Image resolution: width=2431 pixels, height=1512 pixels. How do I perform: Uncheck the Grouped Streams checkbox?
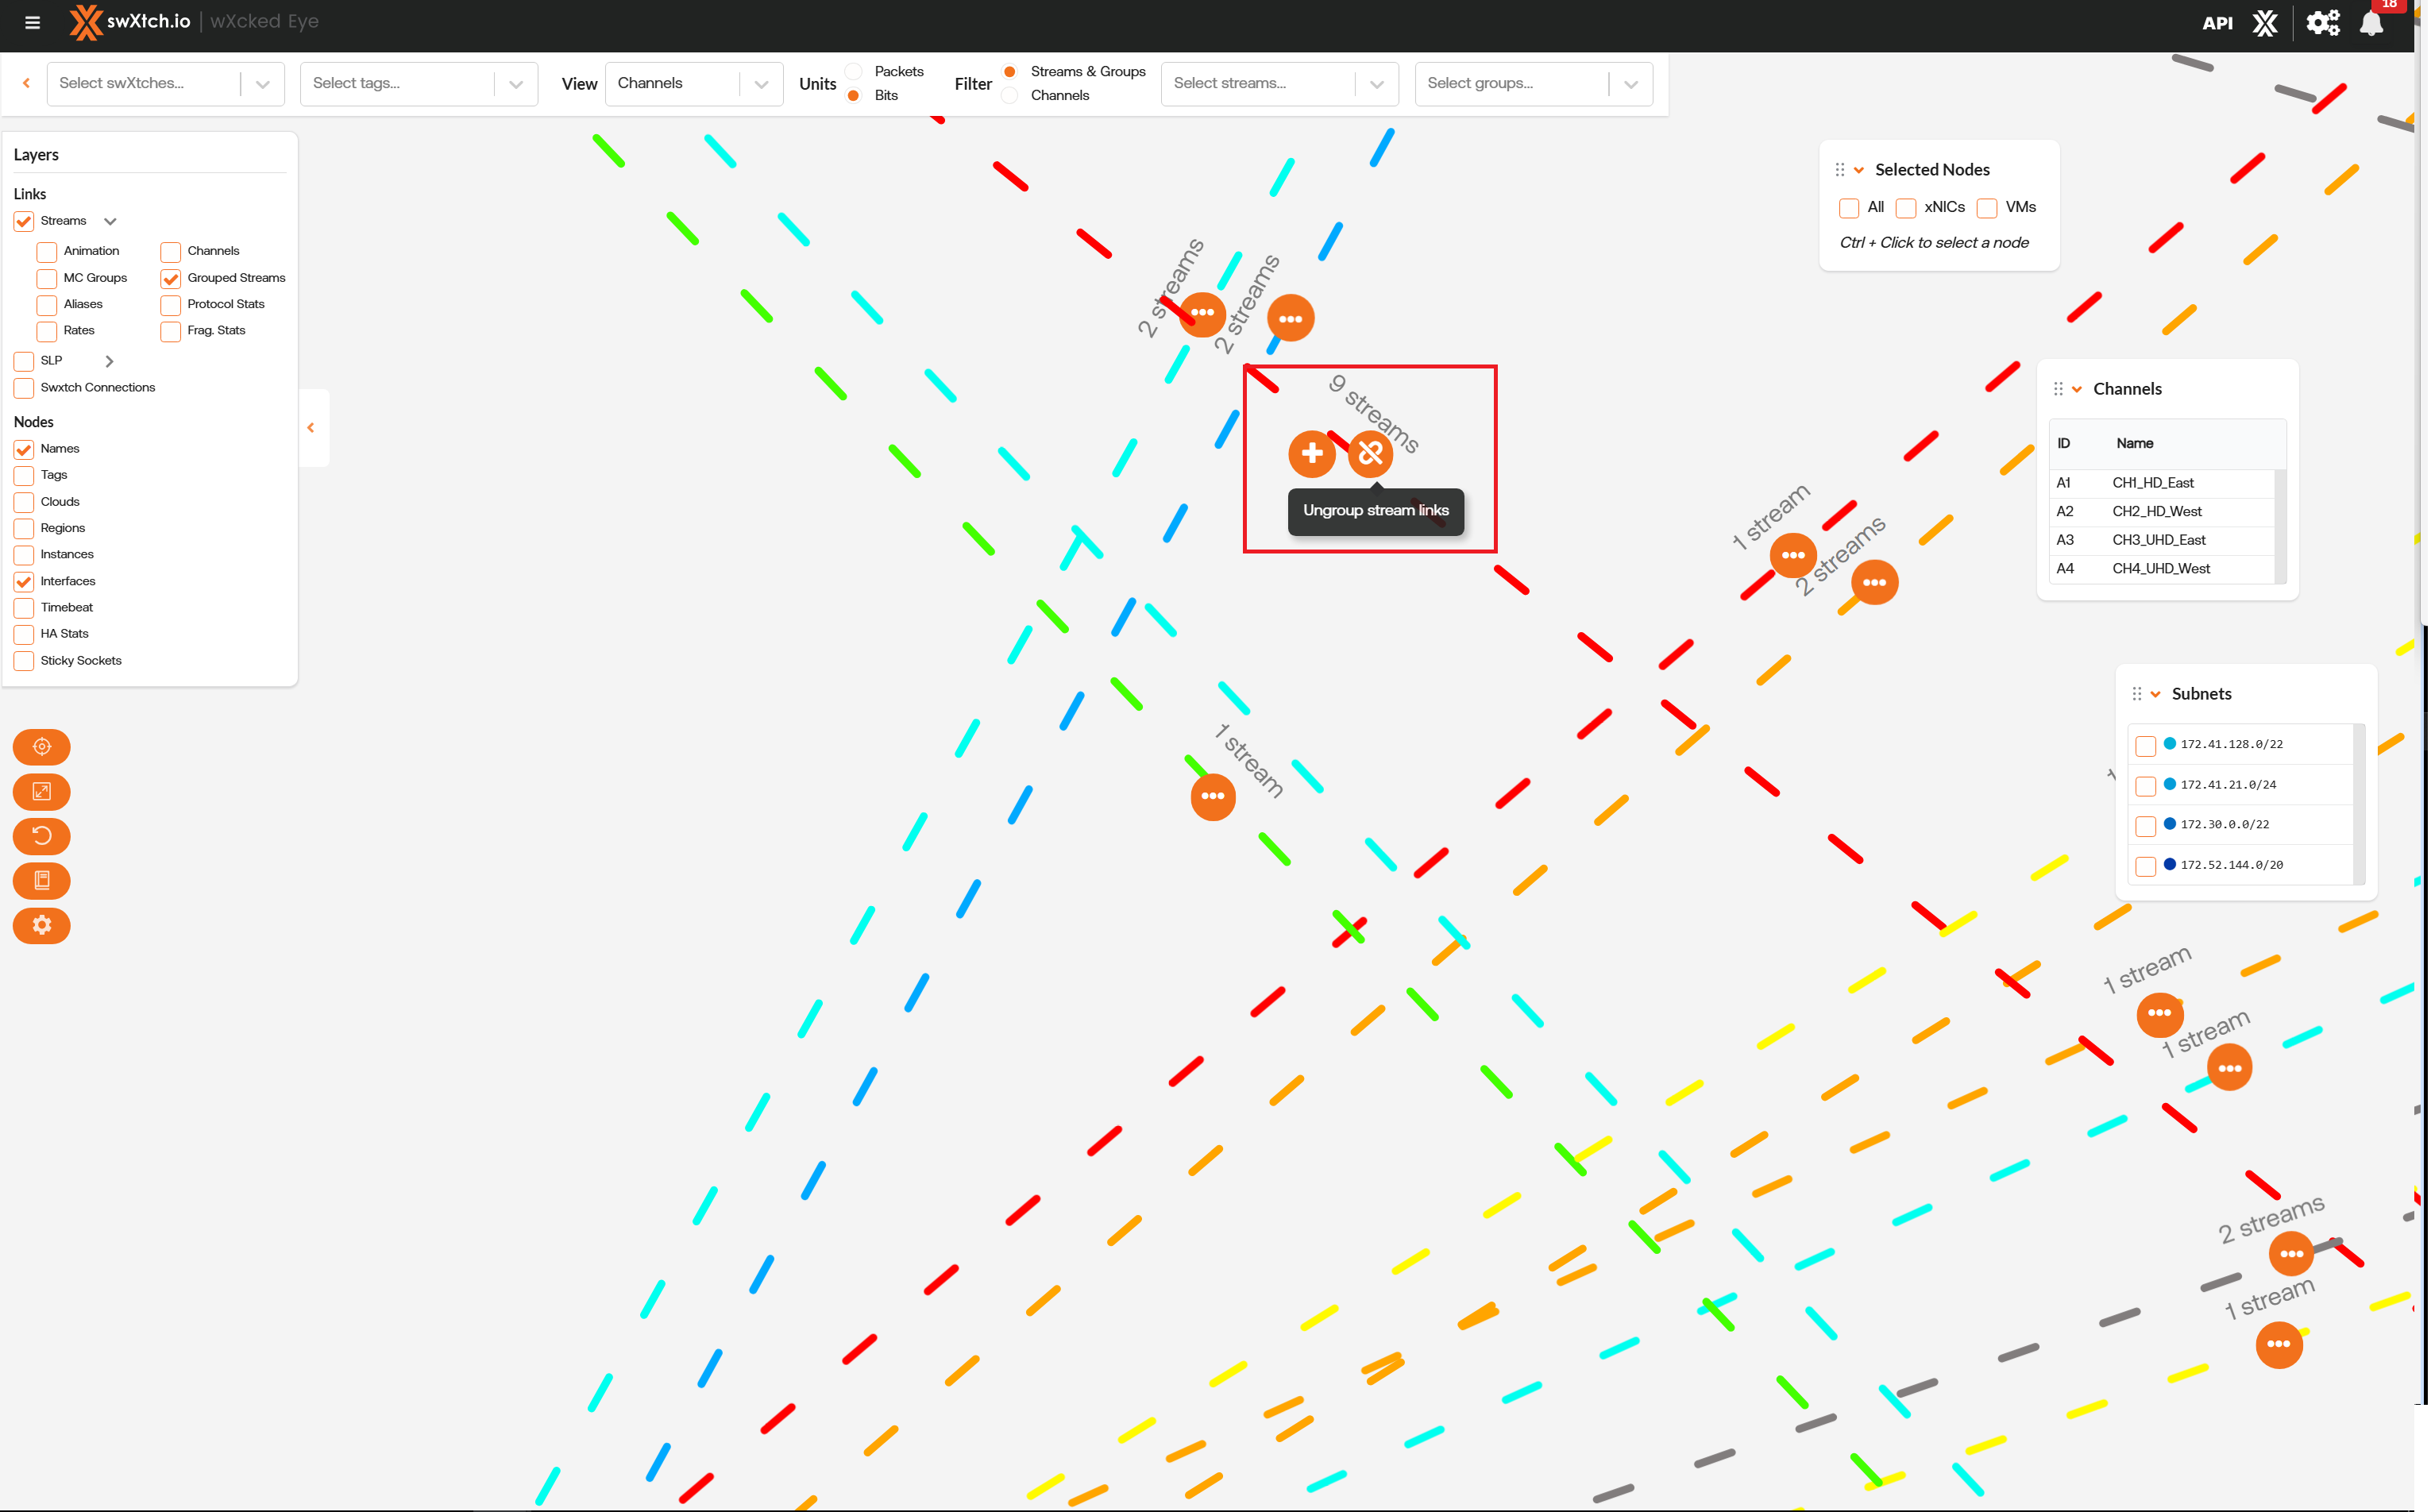tap(171, 278)
